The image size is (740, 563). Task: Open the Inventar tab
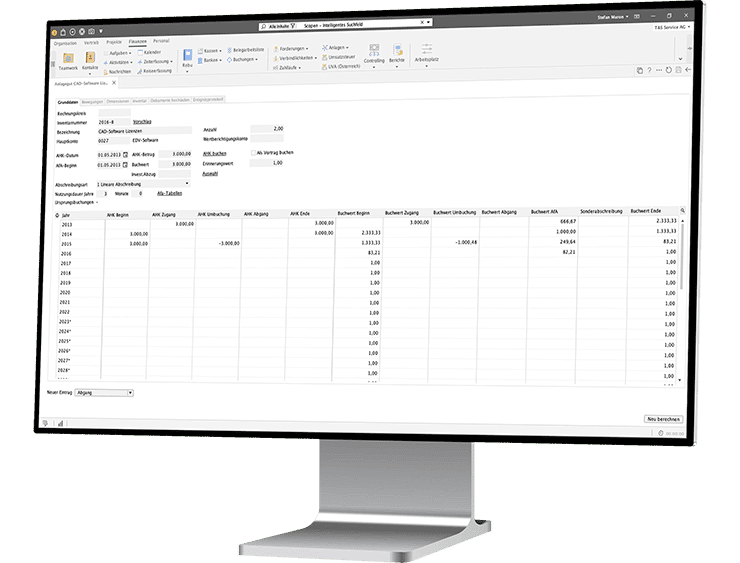(x=139, y=101)
